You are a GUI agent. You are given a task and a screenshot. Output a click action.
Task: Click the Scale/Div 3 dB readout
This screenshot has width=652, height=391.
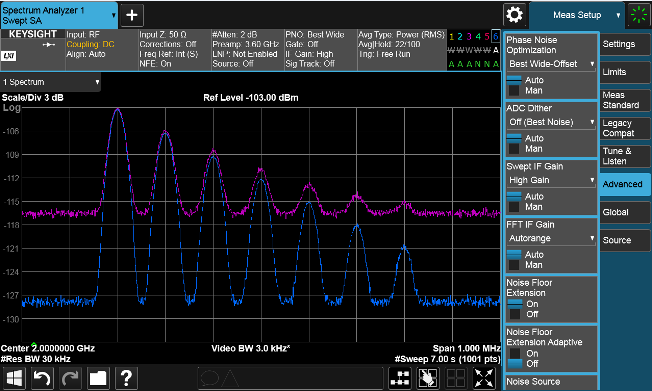point(33,98)
